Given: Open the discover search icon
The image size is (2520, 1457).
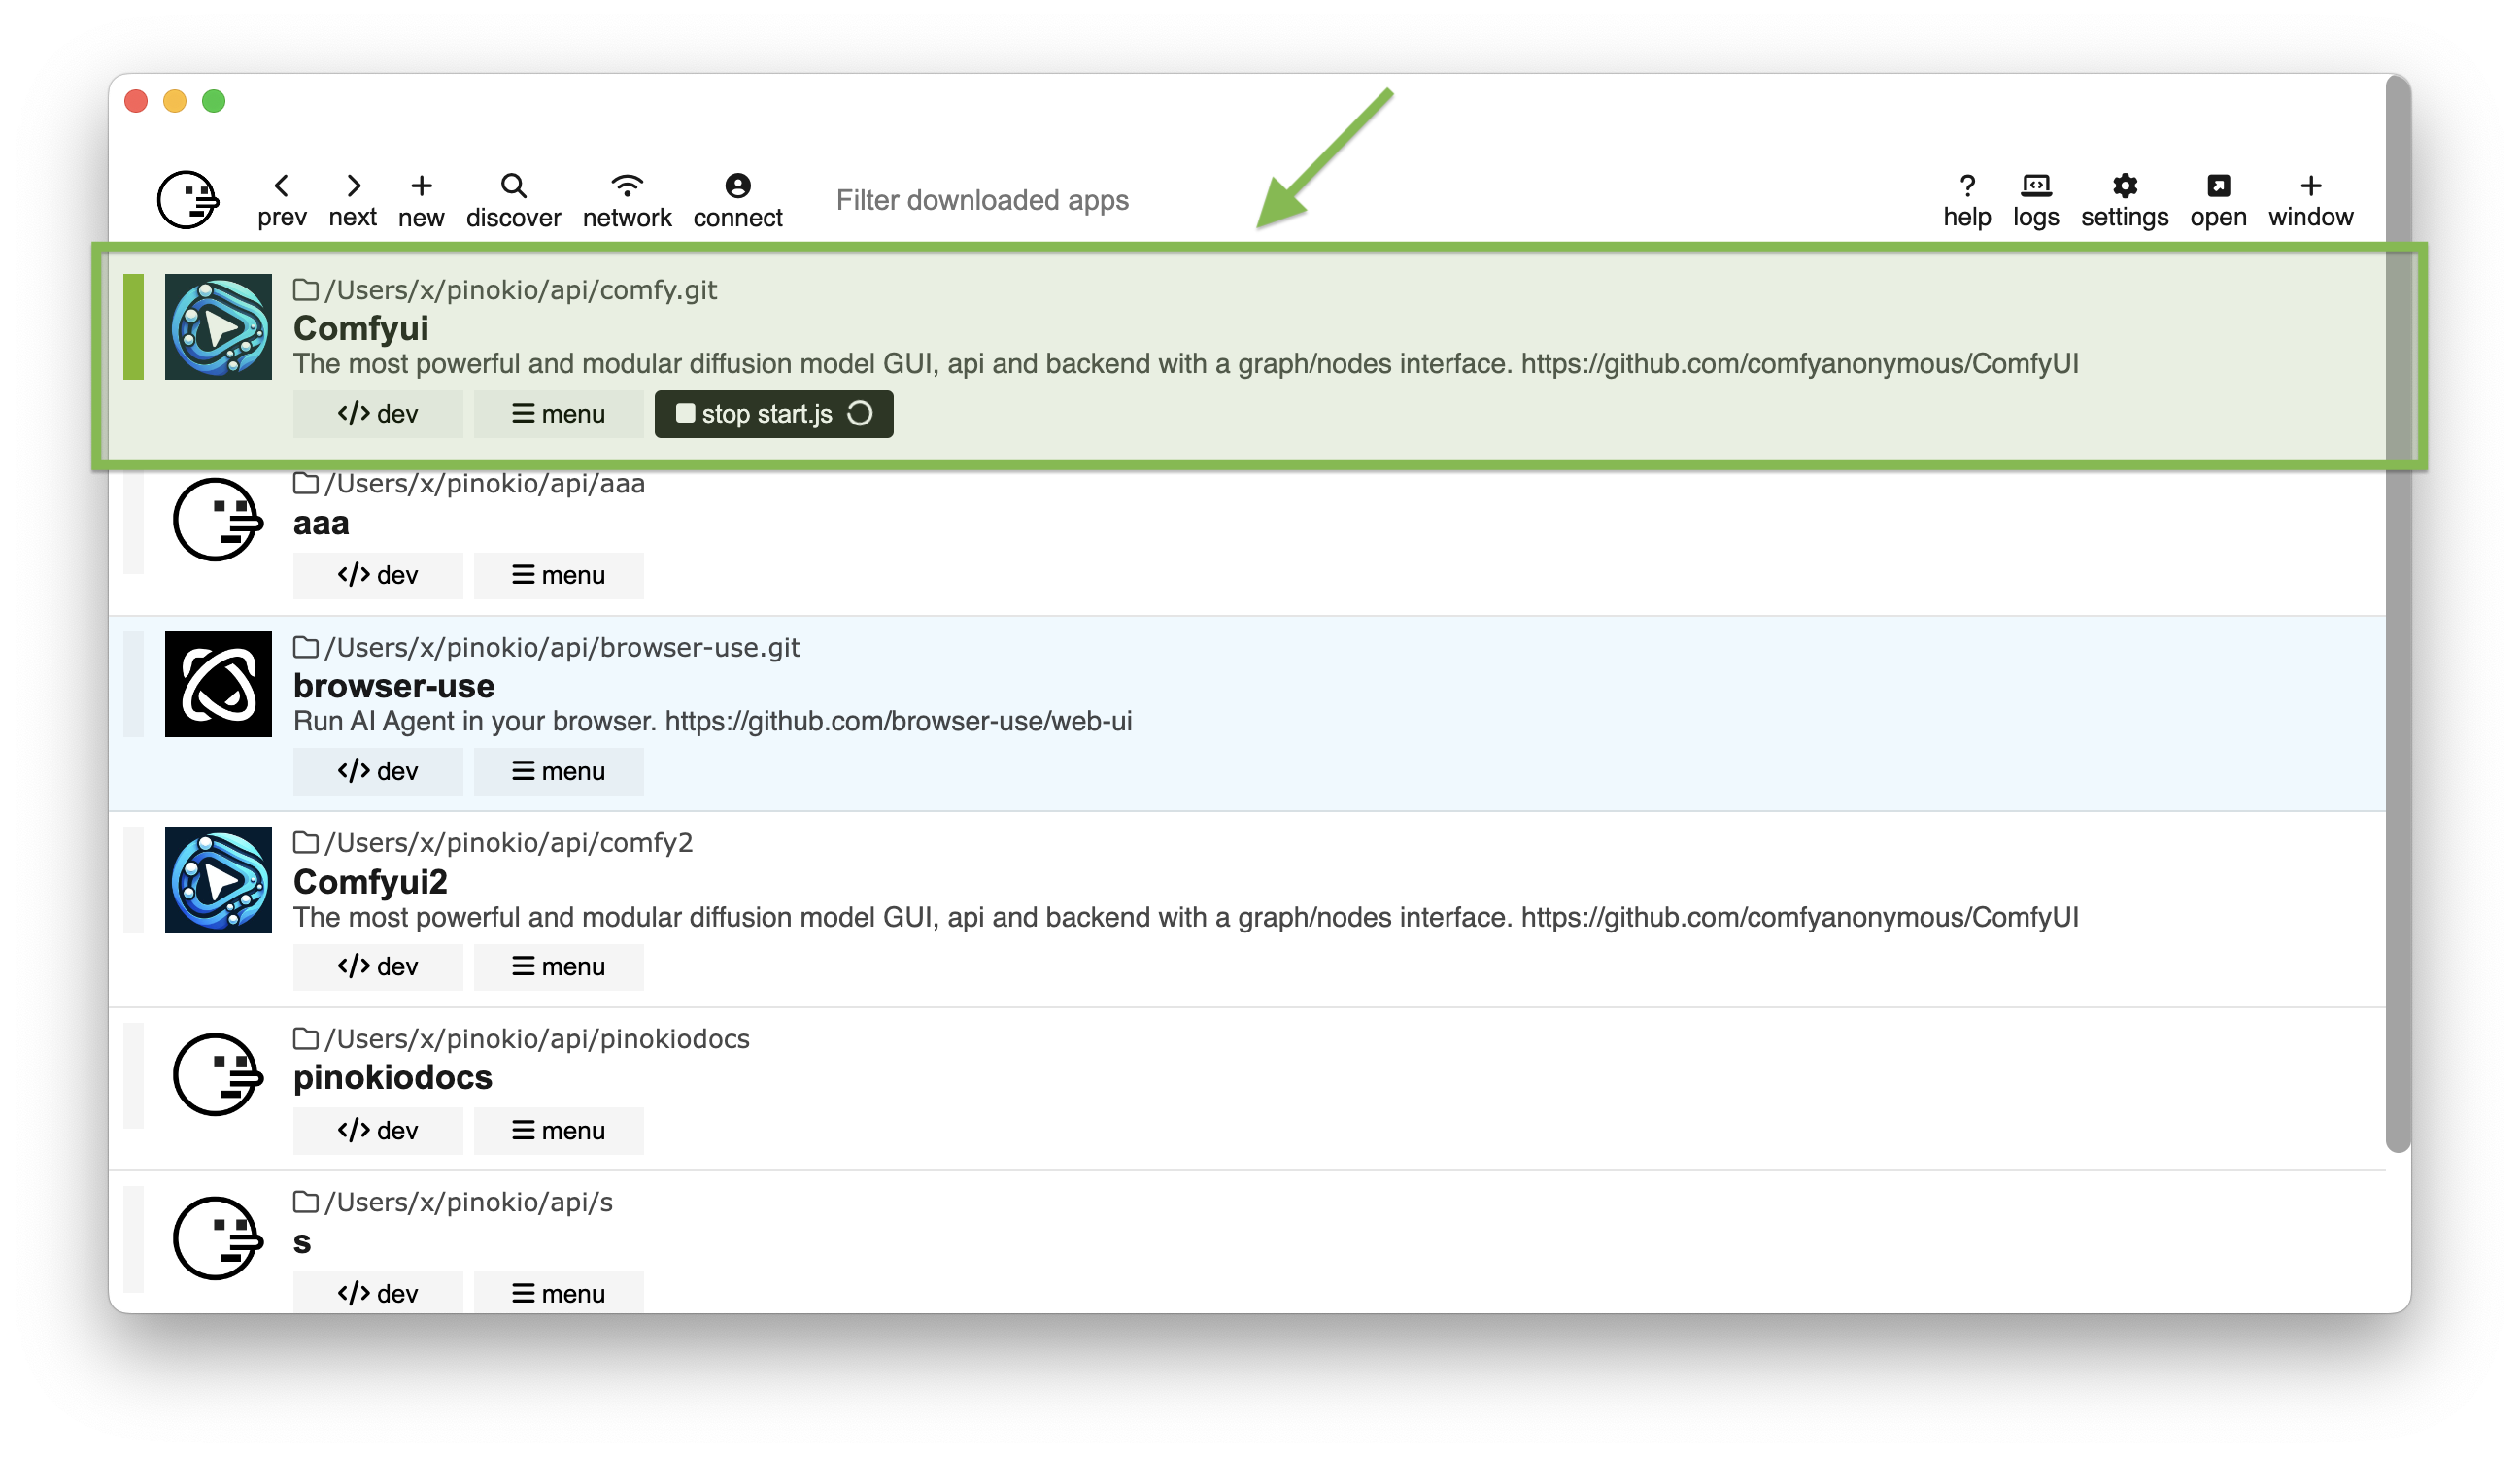Looking at the screenshot, I should click(x=513, y=199).
